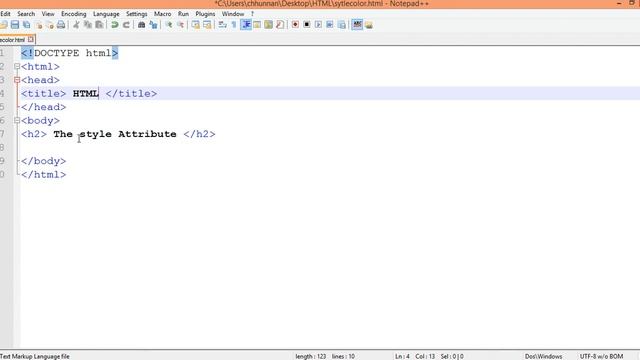This screenshot has height=360, width=640.
Task: Open Find with the binoculars icon
Action: coord(142,25)
